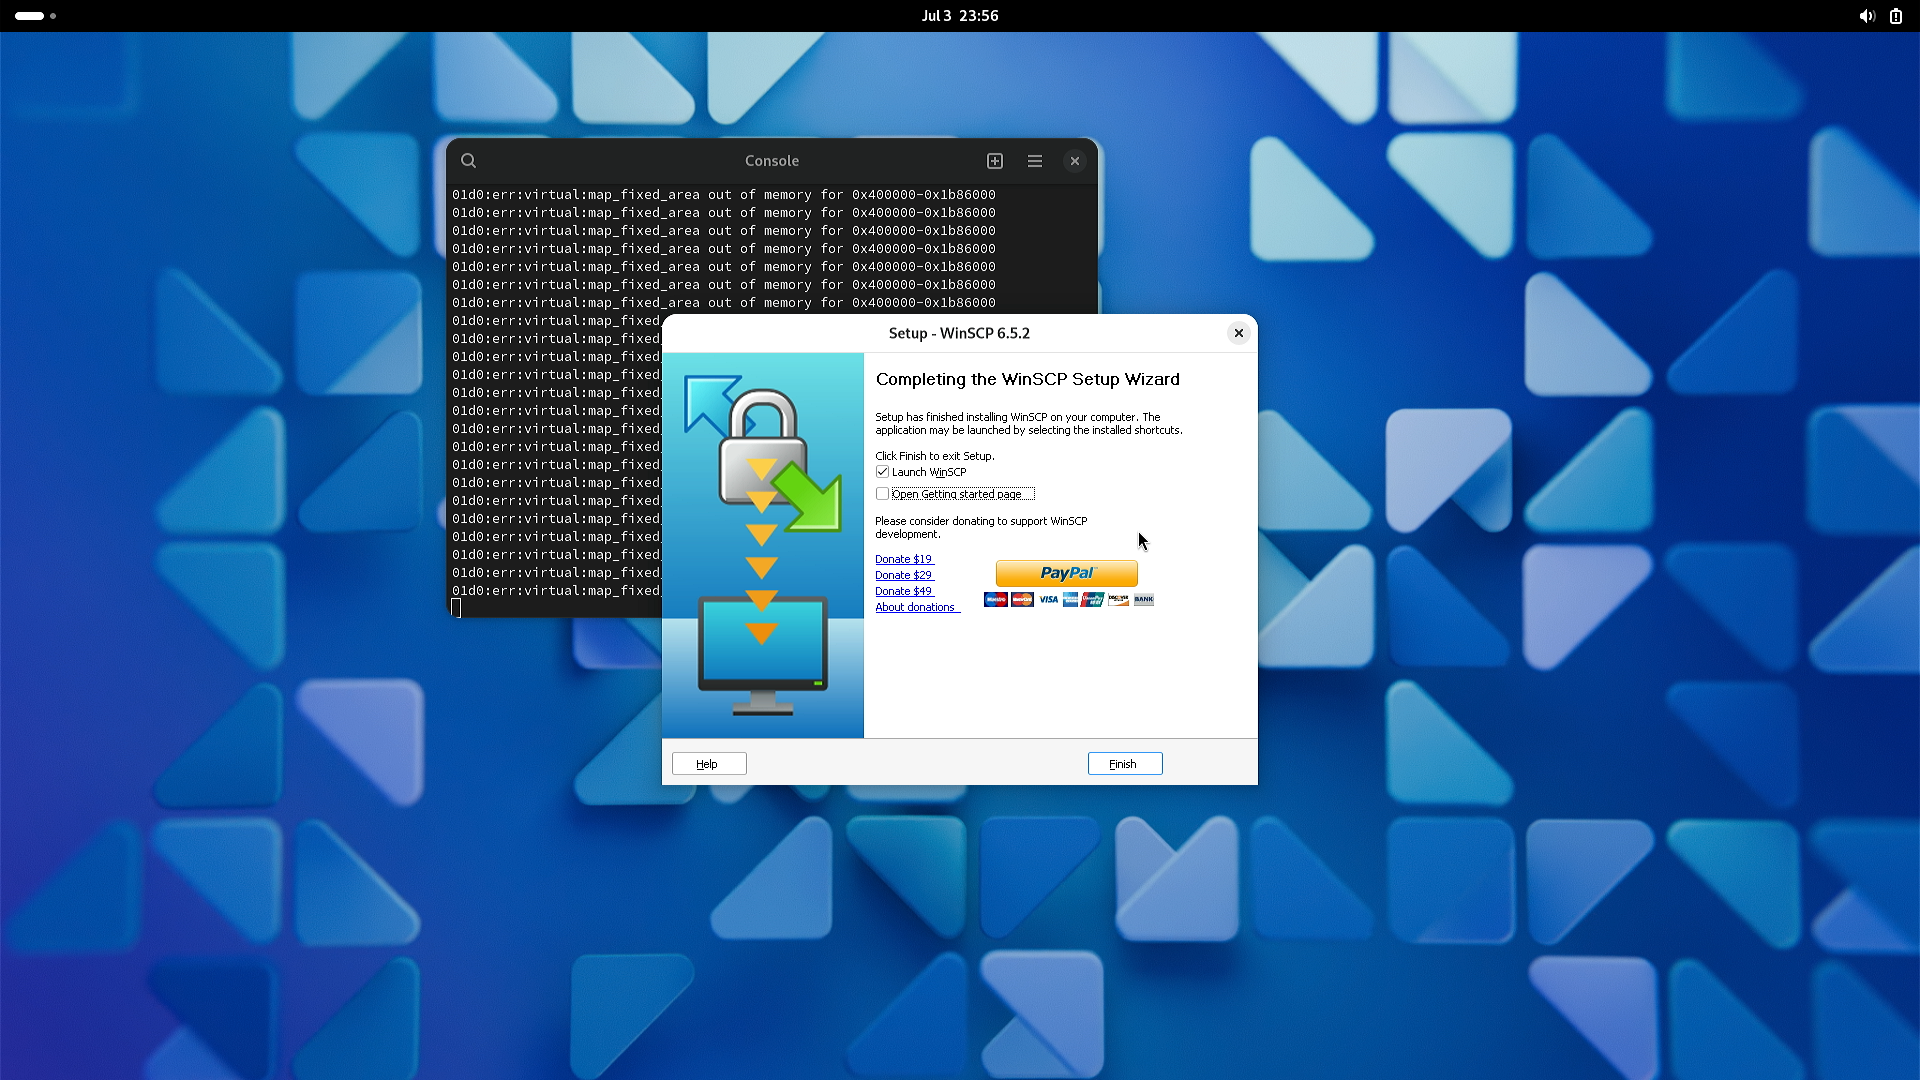
Task: Click the bank transfer payment icon
Action: pyautogui.click(x=1144, y=600)
